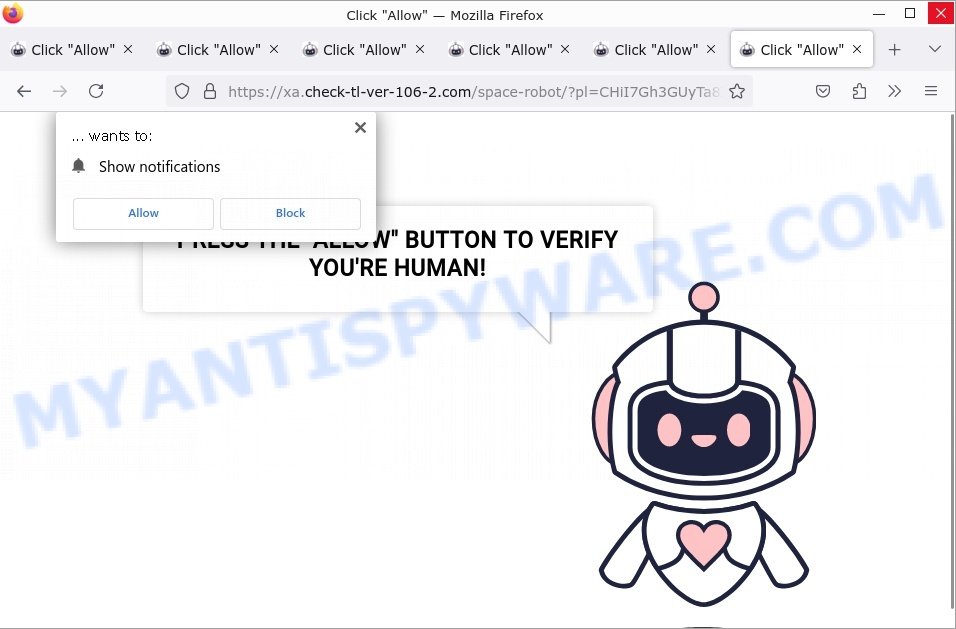Open Firefox application hamburger menu
This screenshot has width=956, height=629.
[930, 91]
